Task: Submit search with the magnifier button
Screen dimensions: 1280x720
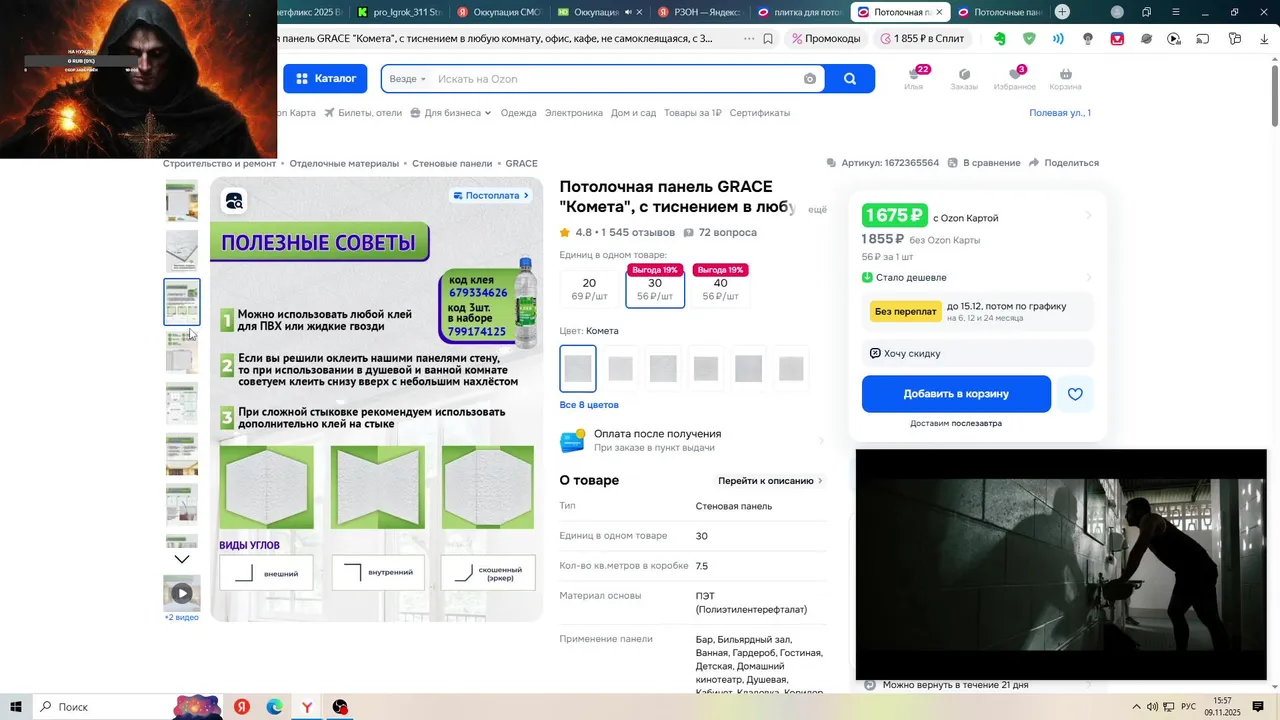Action: (850, 79)
